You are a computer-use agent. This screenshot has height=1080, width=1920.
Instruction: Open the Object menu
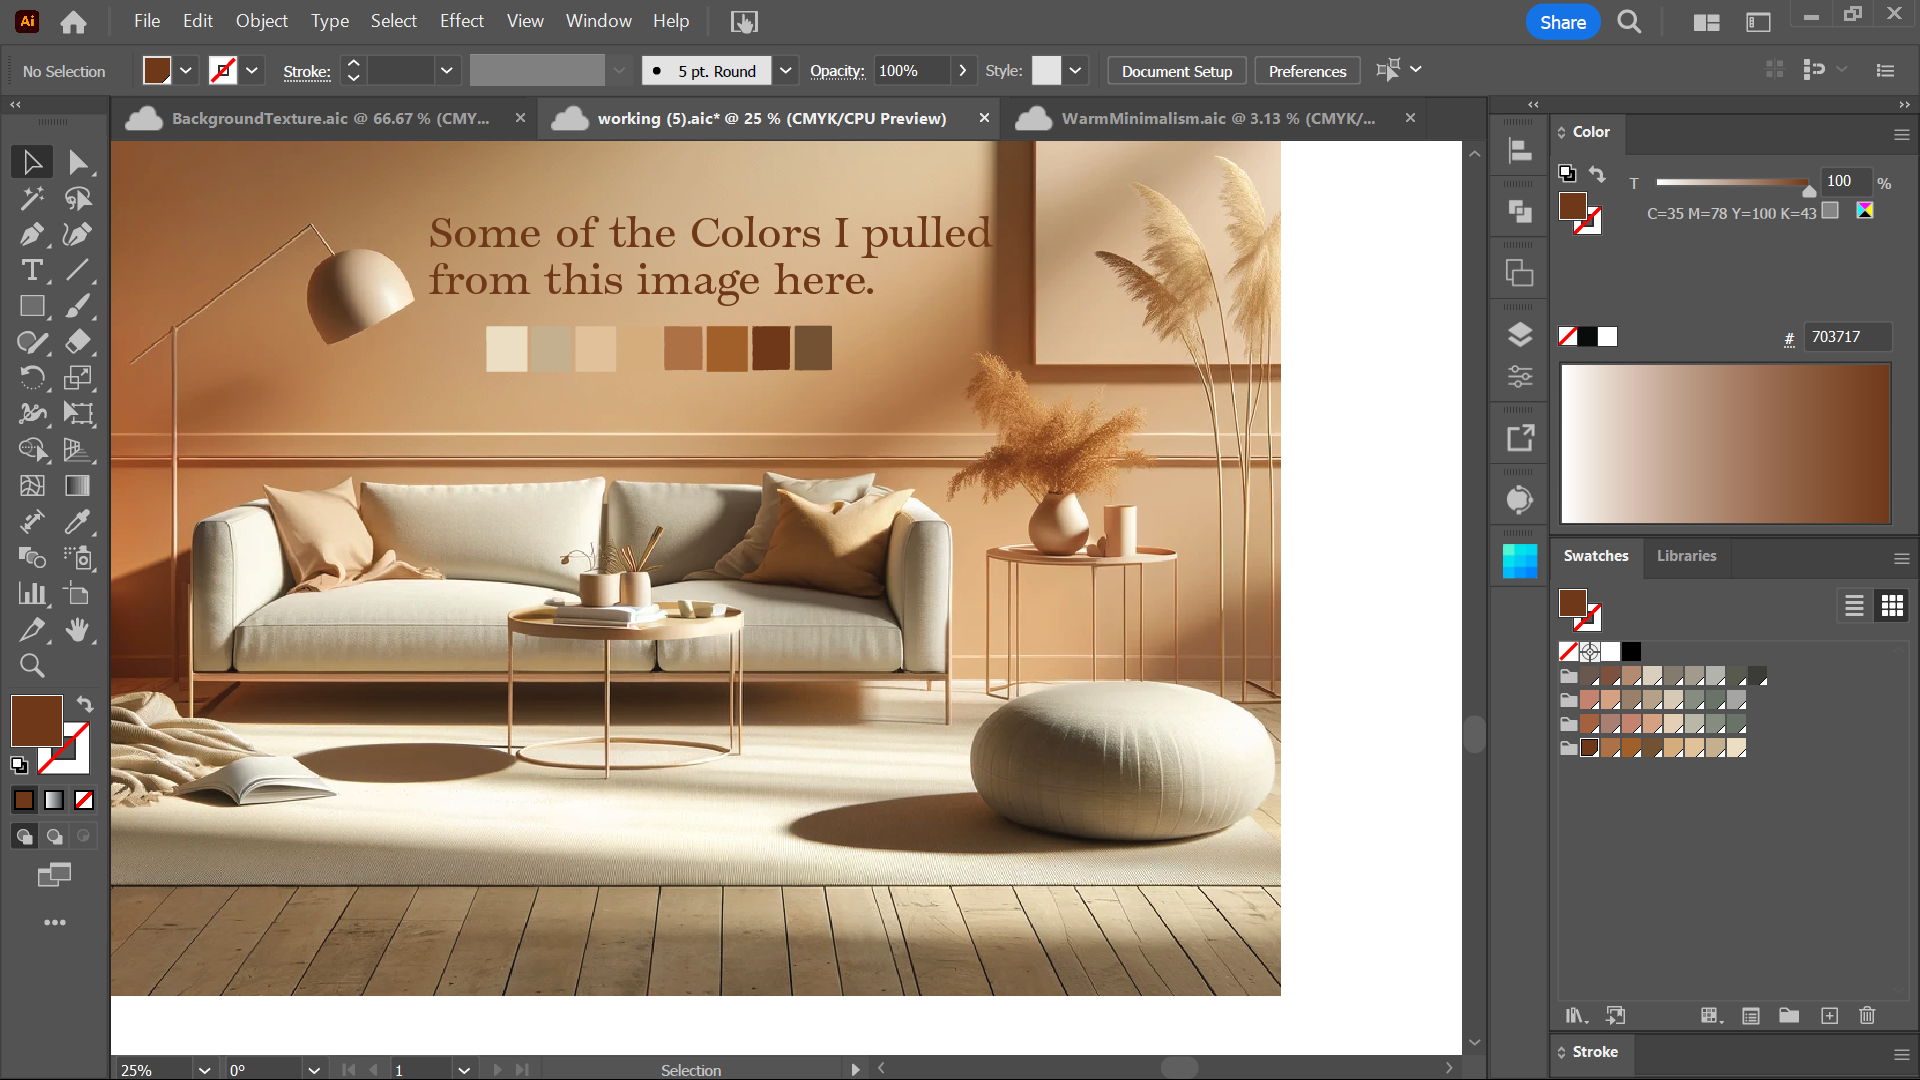click(x=262, y=21)
